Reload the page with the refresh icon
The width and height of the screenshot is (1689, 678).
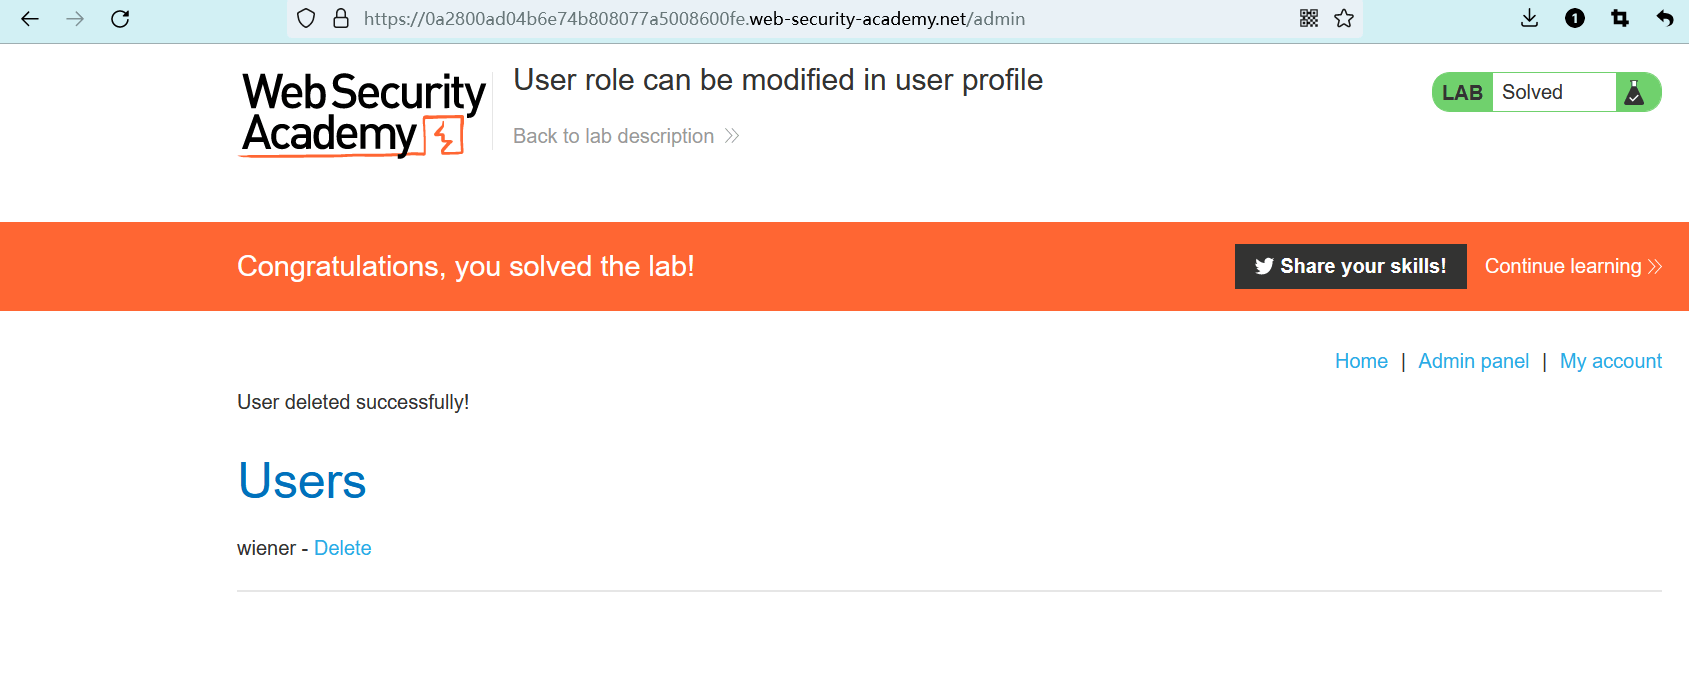point(120,19)
